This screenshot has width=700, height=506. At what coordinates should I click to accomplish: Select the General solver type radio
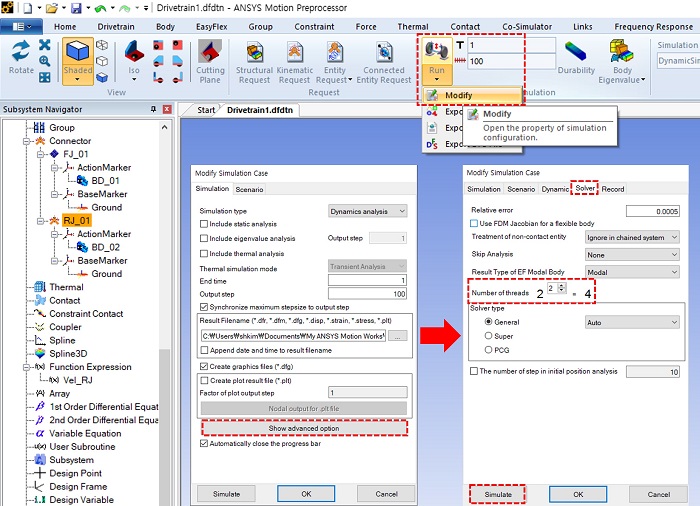(x=488, y=322)
